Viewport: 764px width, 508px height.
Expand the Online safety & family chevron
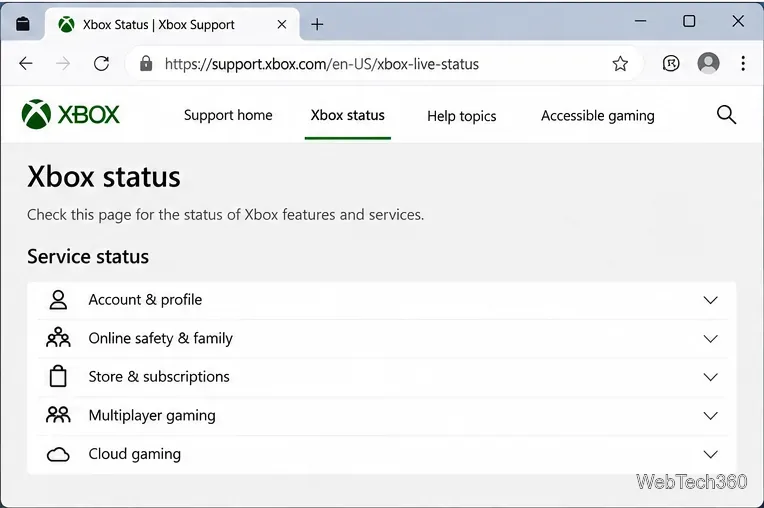(710, 339)
